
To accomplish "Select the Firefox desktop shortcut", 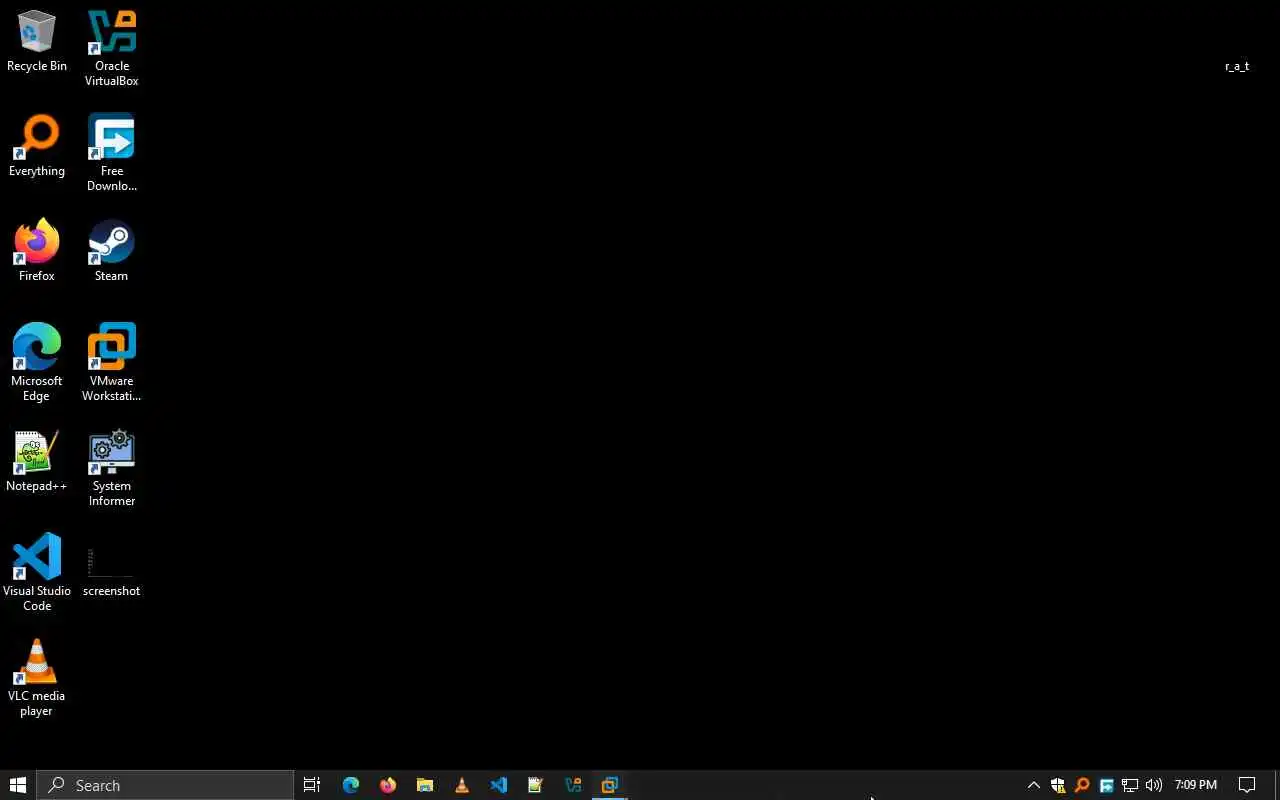I will click(x=37, y=252).
